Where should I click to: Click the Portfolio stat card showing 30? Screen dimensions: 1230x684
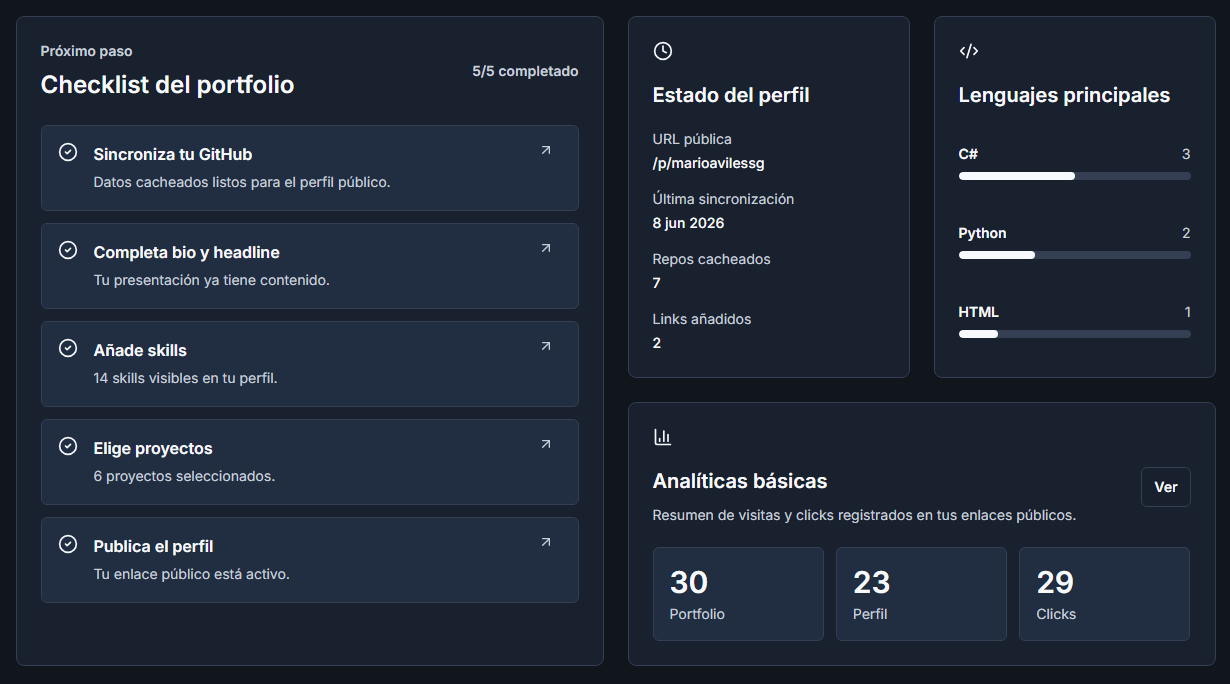pyautogui.click(x=738, y=594)
